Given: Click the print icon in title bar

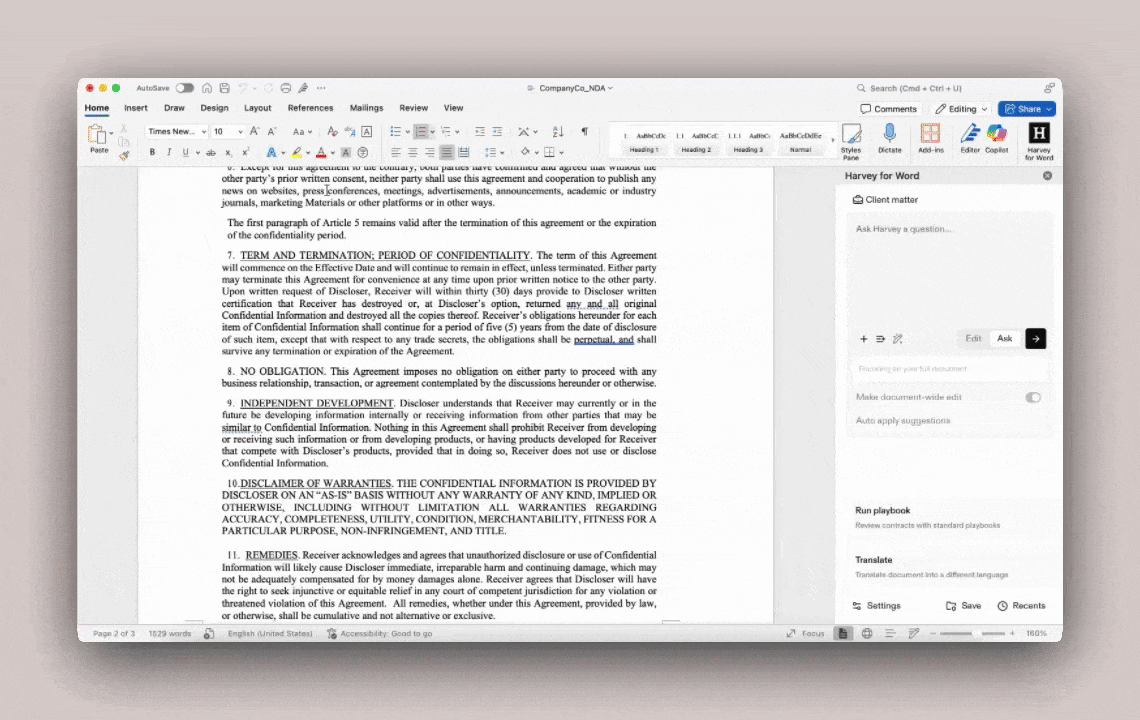Looking at the screenshot, I should 286,88.
